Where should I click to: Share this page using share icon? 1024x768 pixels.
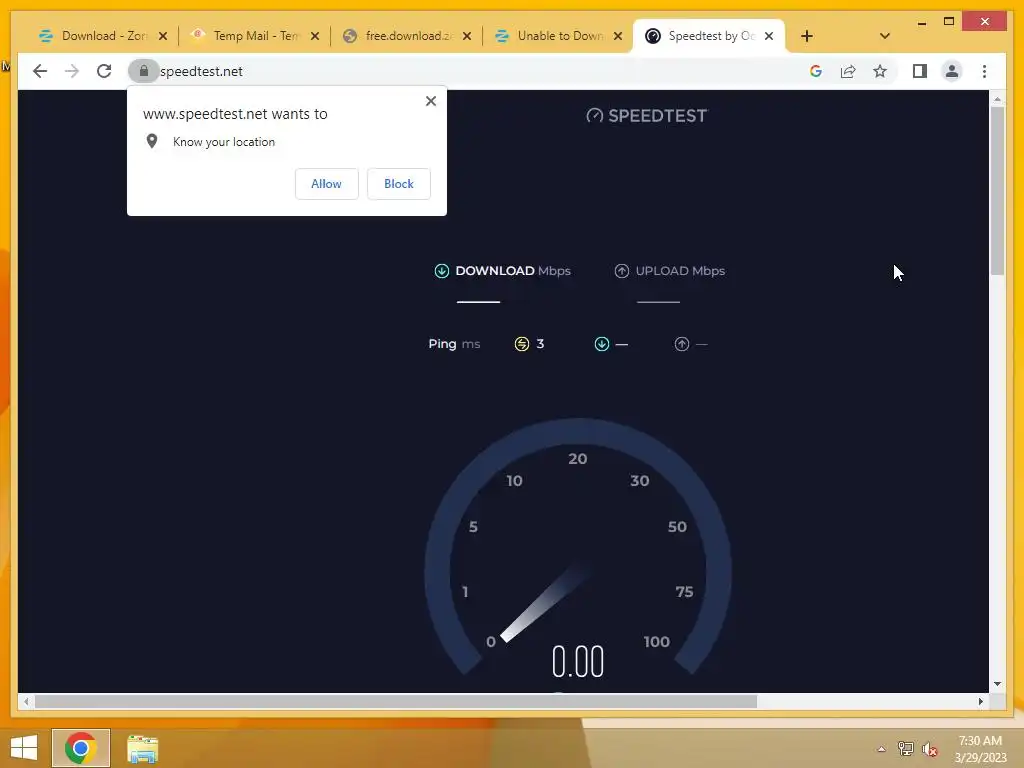848,71
